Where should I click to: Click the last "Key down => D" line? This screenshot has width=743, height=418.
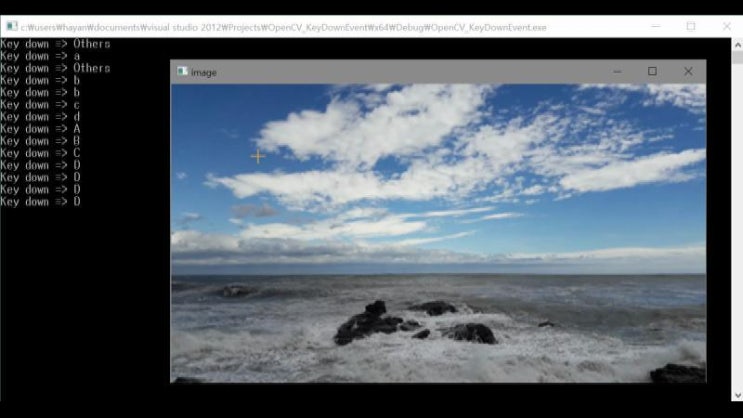pyautogui.click(x=40, y=202)
